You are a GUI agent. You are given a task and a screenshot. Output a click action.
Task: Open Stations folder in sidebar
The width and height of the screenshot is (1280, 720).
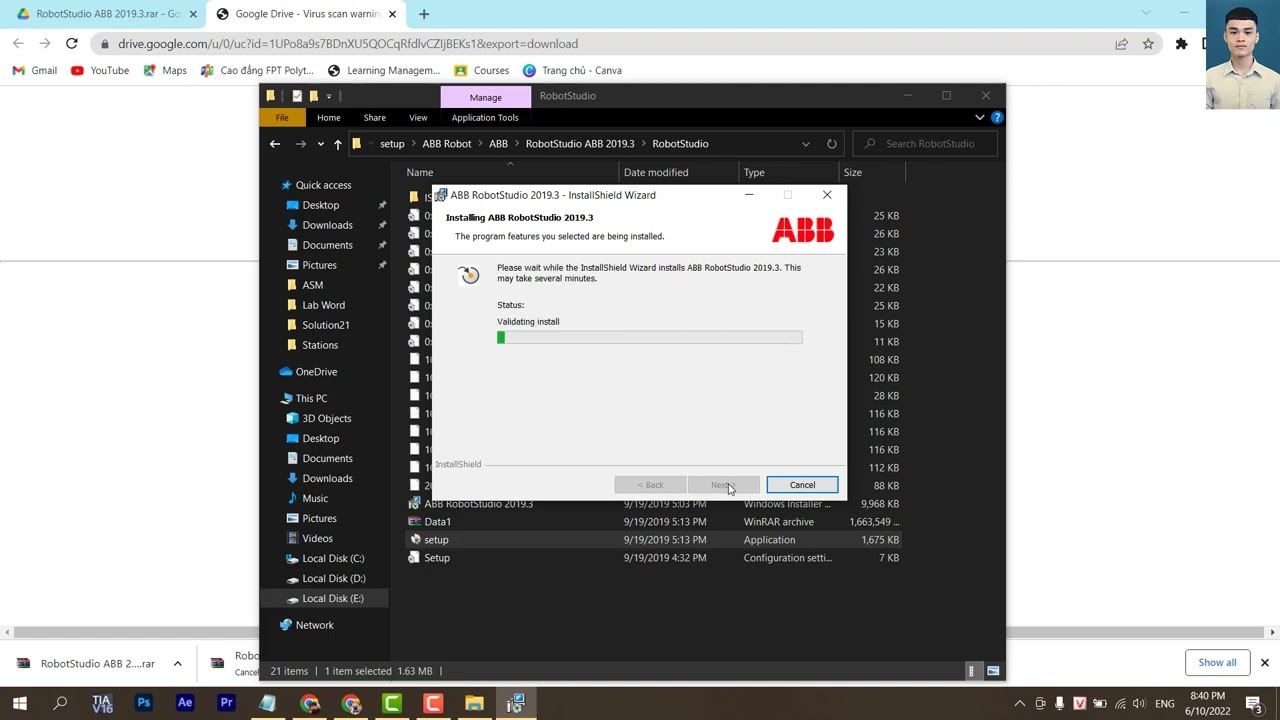pyautogui.click(x=320, y=345)
